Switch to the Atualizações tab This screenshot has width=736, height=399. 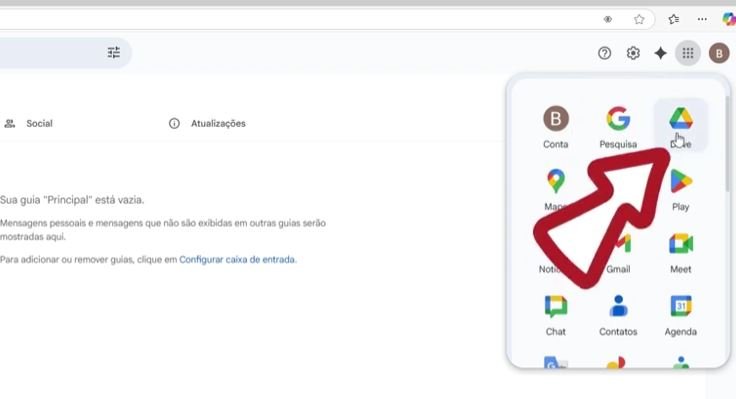coord(207,123)
